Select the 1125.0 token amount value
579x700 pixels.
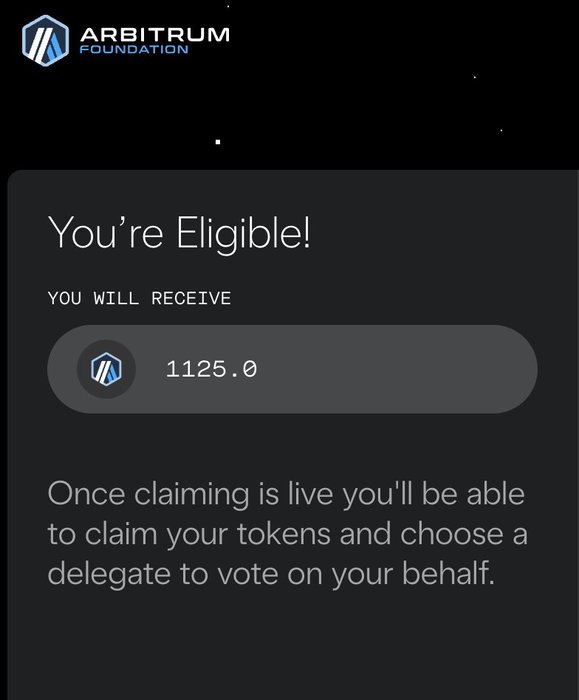click(x=211, y=369)
